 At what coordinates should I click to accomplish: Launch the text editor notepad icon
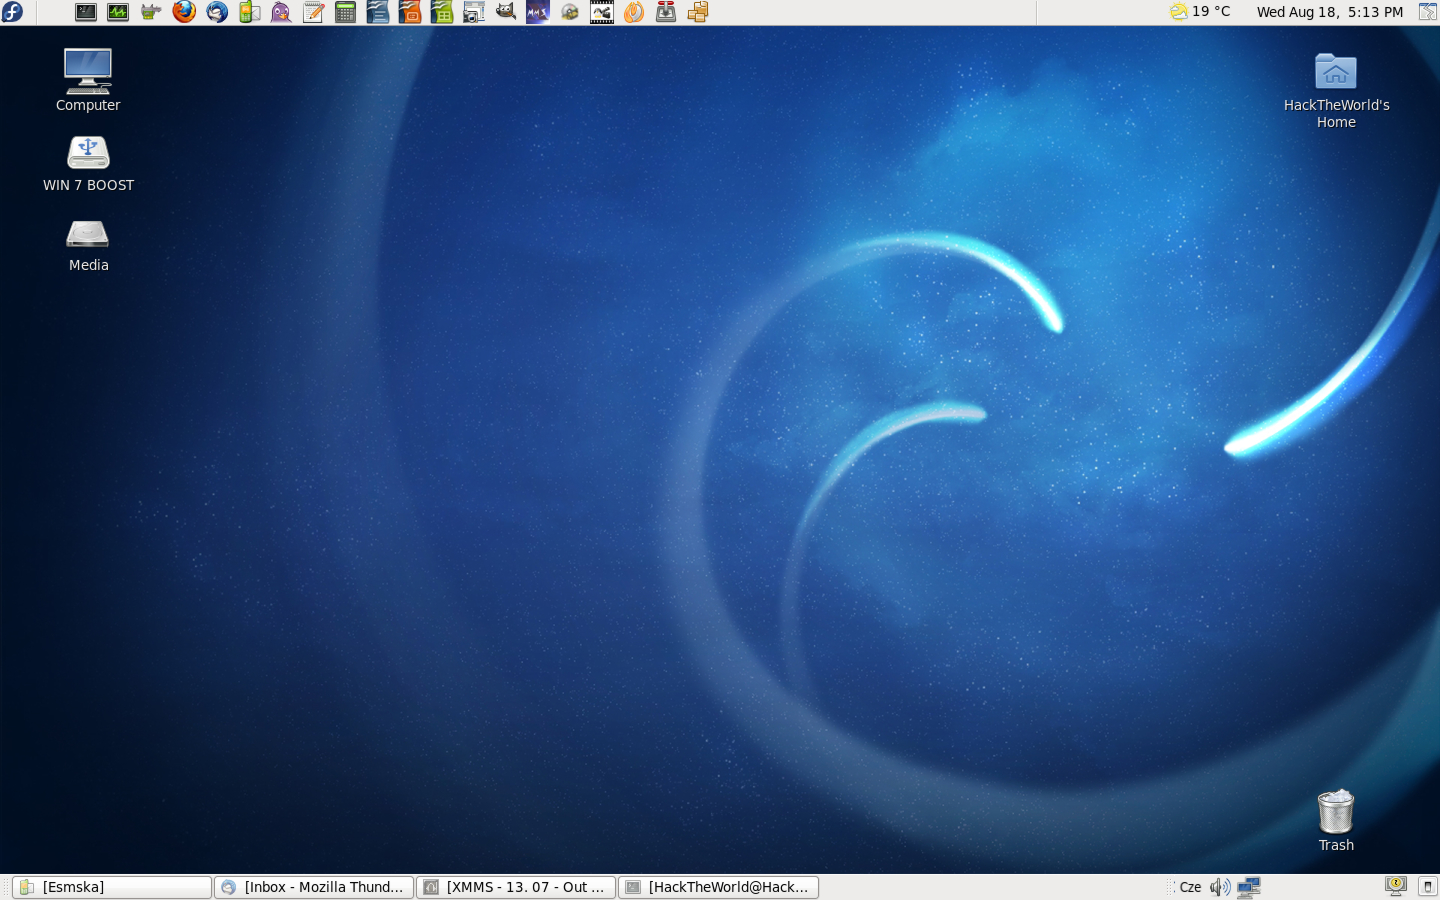point(313,12)
